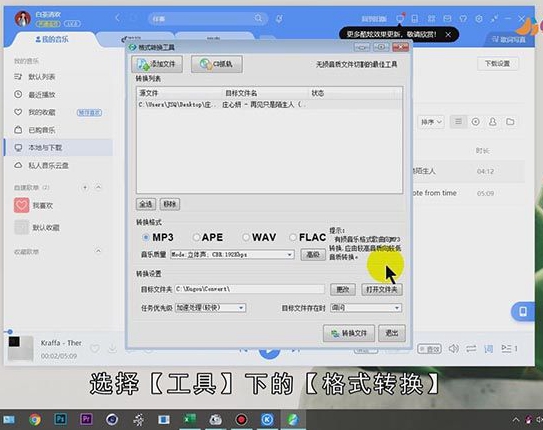Click the mail message icon in header
543x430 pixels.
(x=447, y=18)
